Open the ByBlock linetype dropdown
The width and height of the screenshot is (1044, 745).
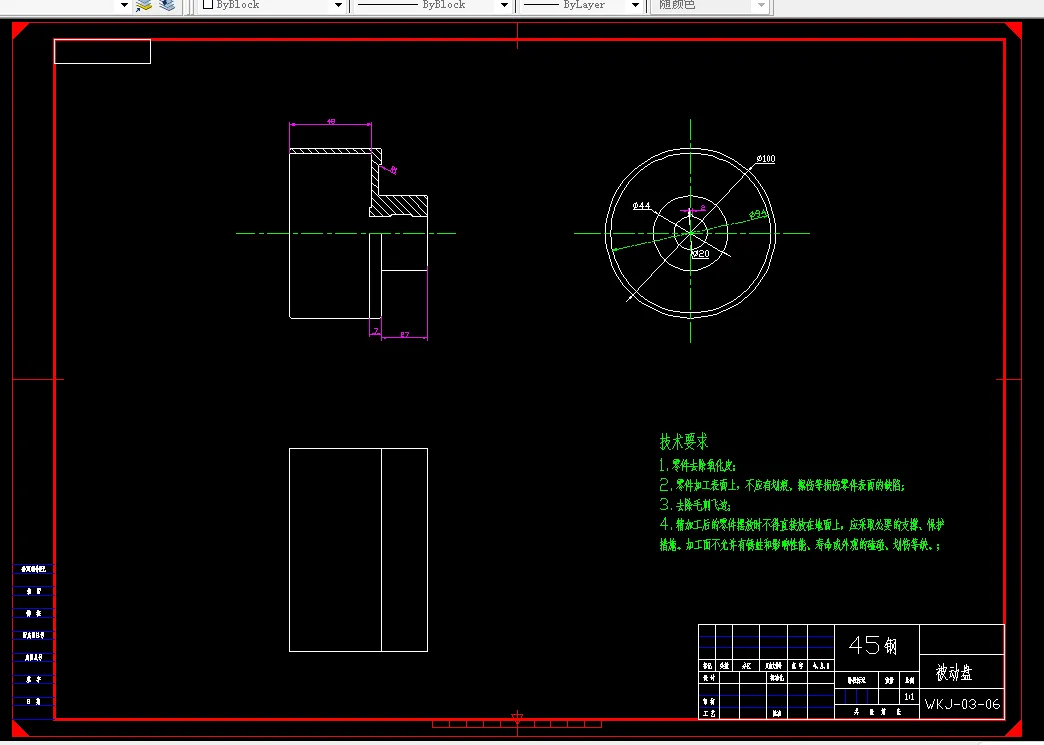click(x=504, y=5)
